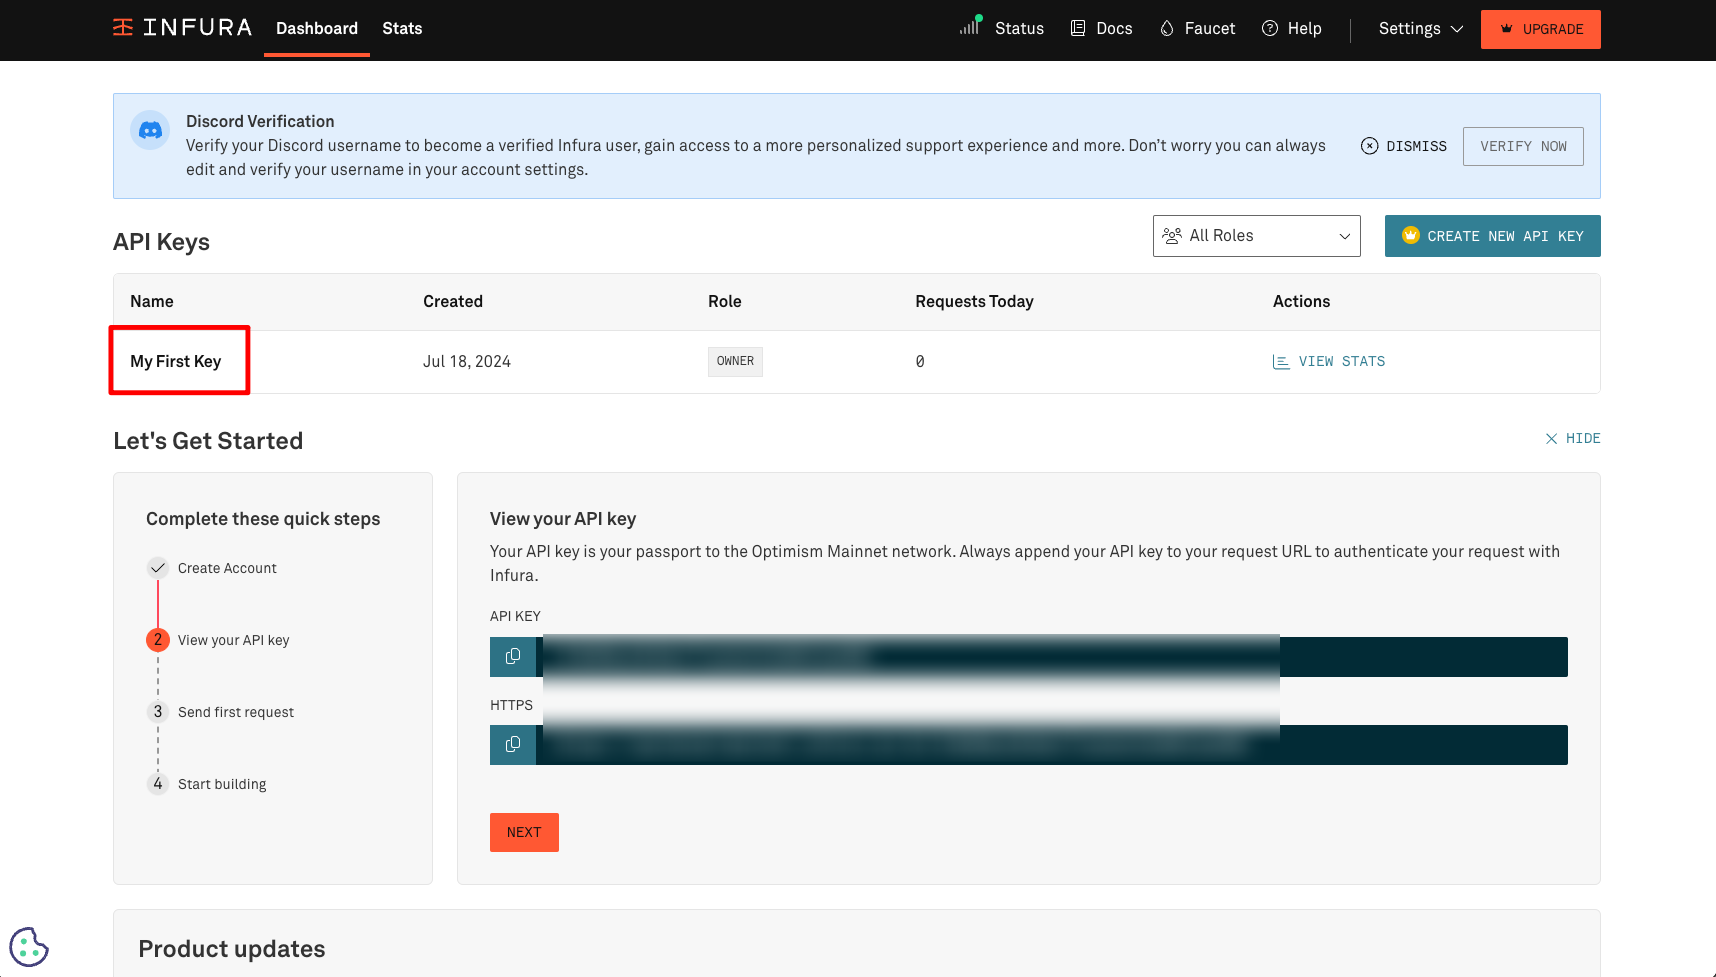Click the orange UPGRADE button
The image size is (1716, 977).
coord(1541,29)
